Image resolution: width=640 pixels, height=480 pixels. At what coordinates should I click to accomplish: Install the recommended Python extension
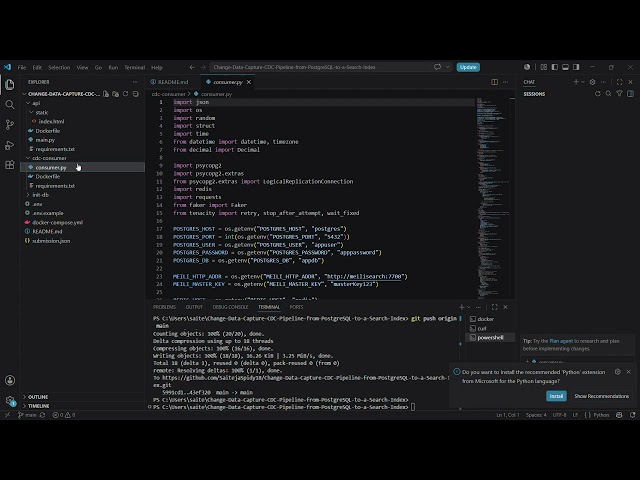pos(556,396)
